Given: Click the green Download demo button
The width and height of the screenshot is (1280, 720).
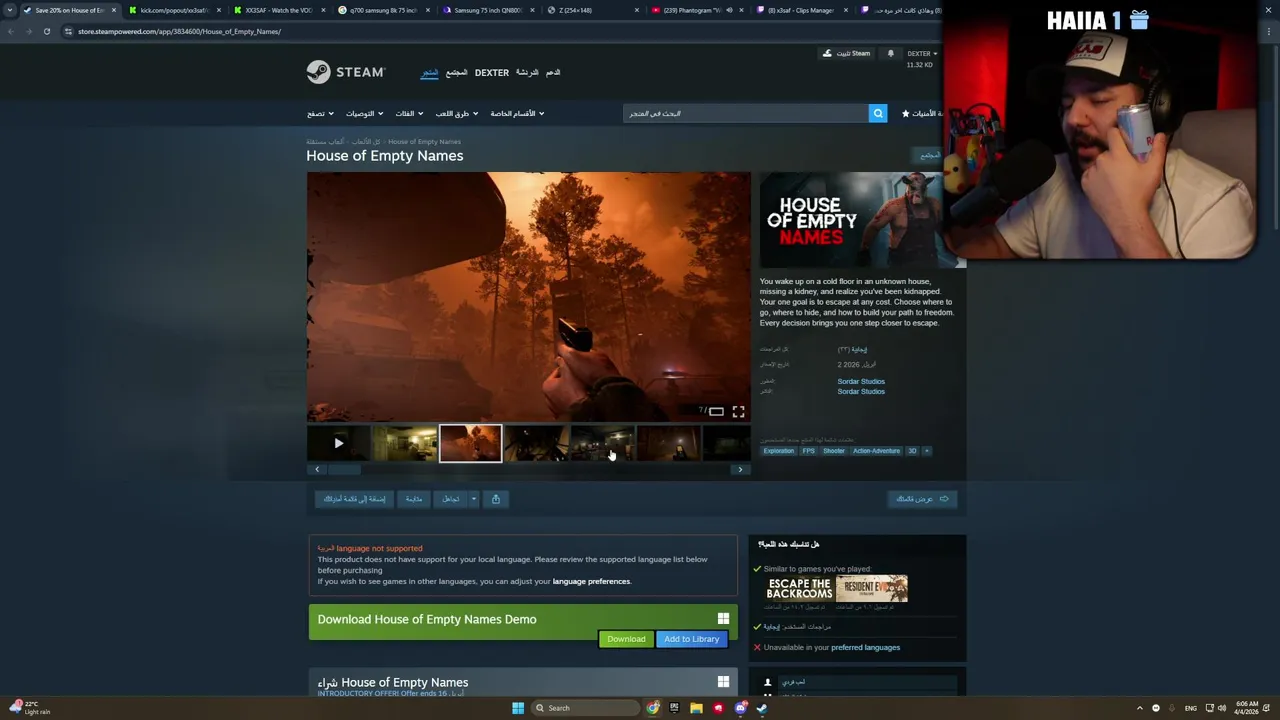Looking at the screenshot, I should pyautogui.click(x=626, y=639).
